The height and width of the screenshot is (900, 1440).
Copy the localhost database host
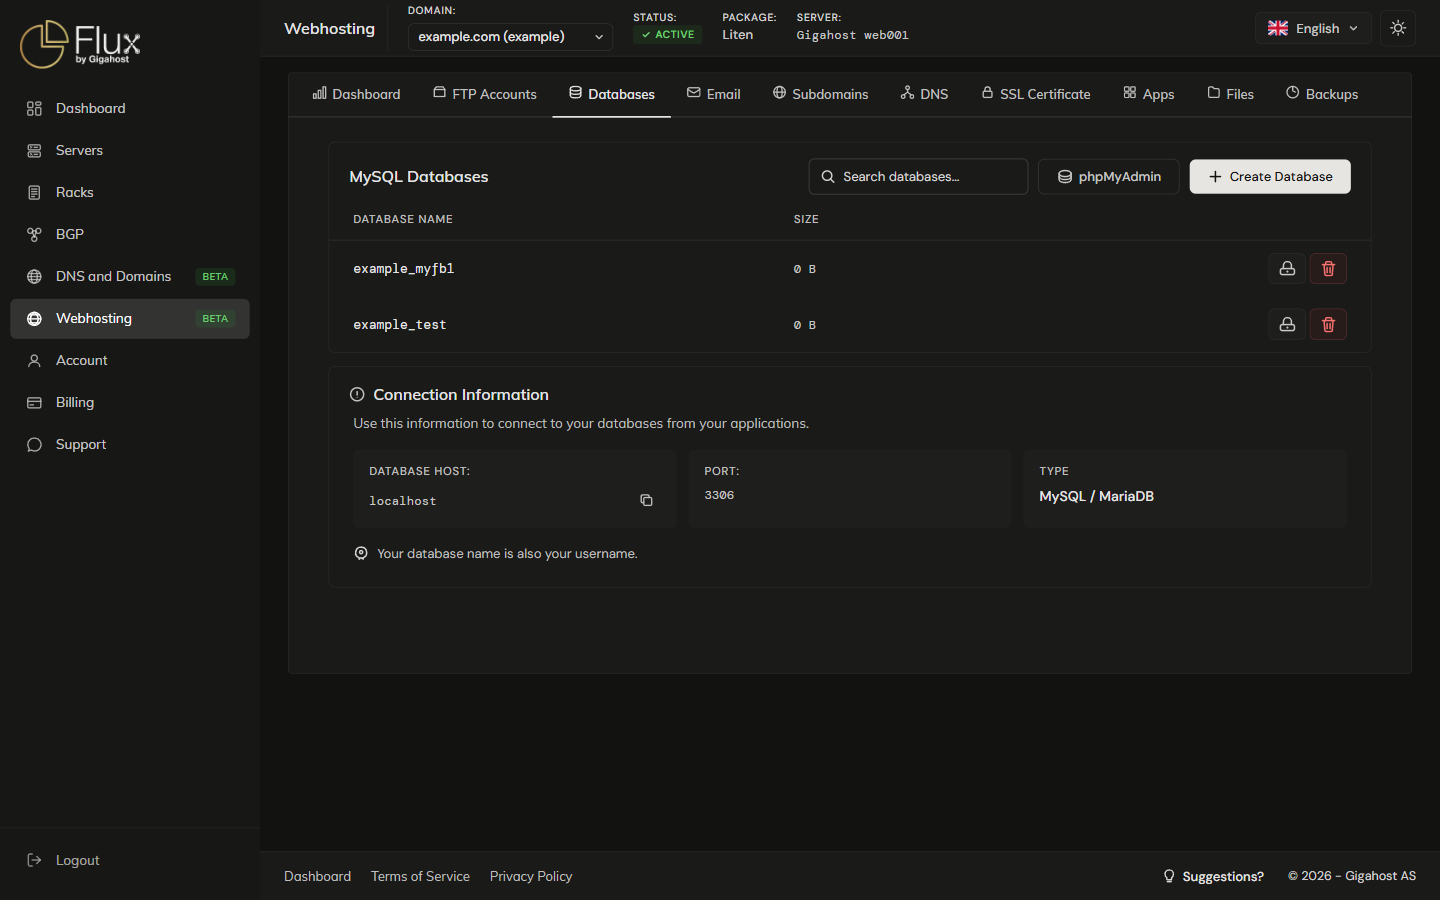646,500
